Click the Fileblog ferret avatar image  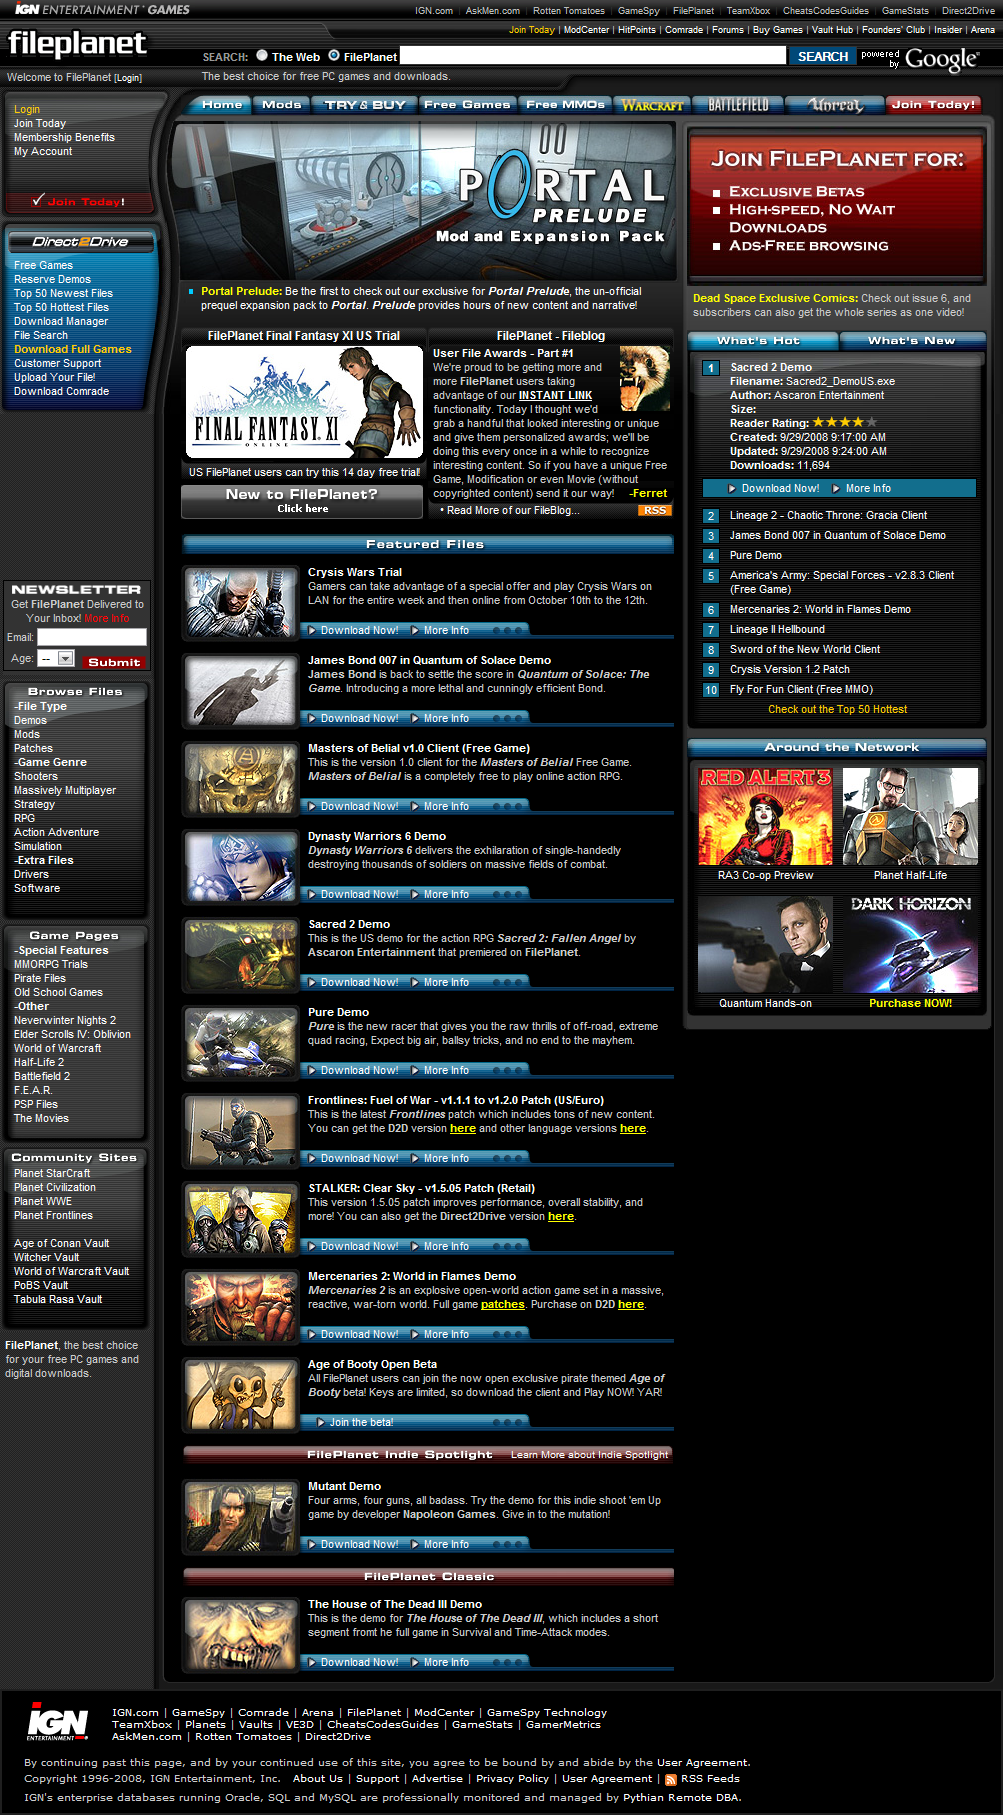[645, 379]
